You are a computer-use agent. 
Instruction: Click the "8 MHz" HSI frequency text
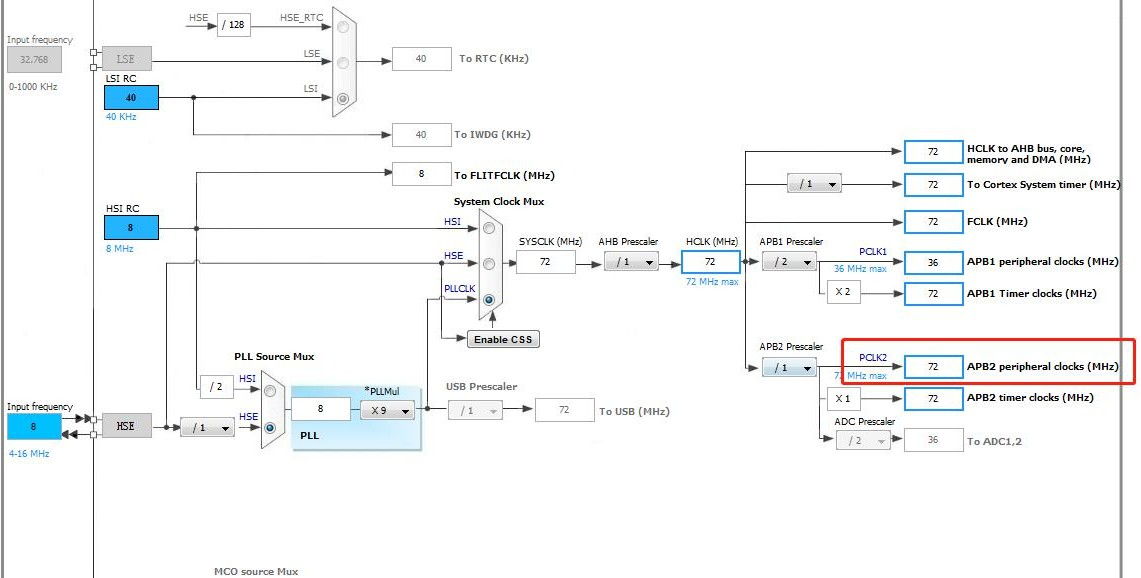(120, 248)
